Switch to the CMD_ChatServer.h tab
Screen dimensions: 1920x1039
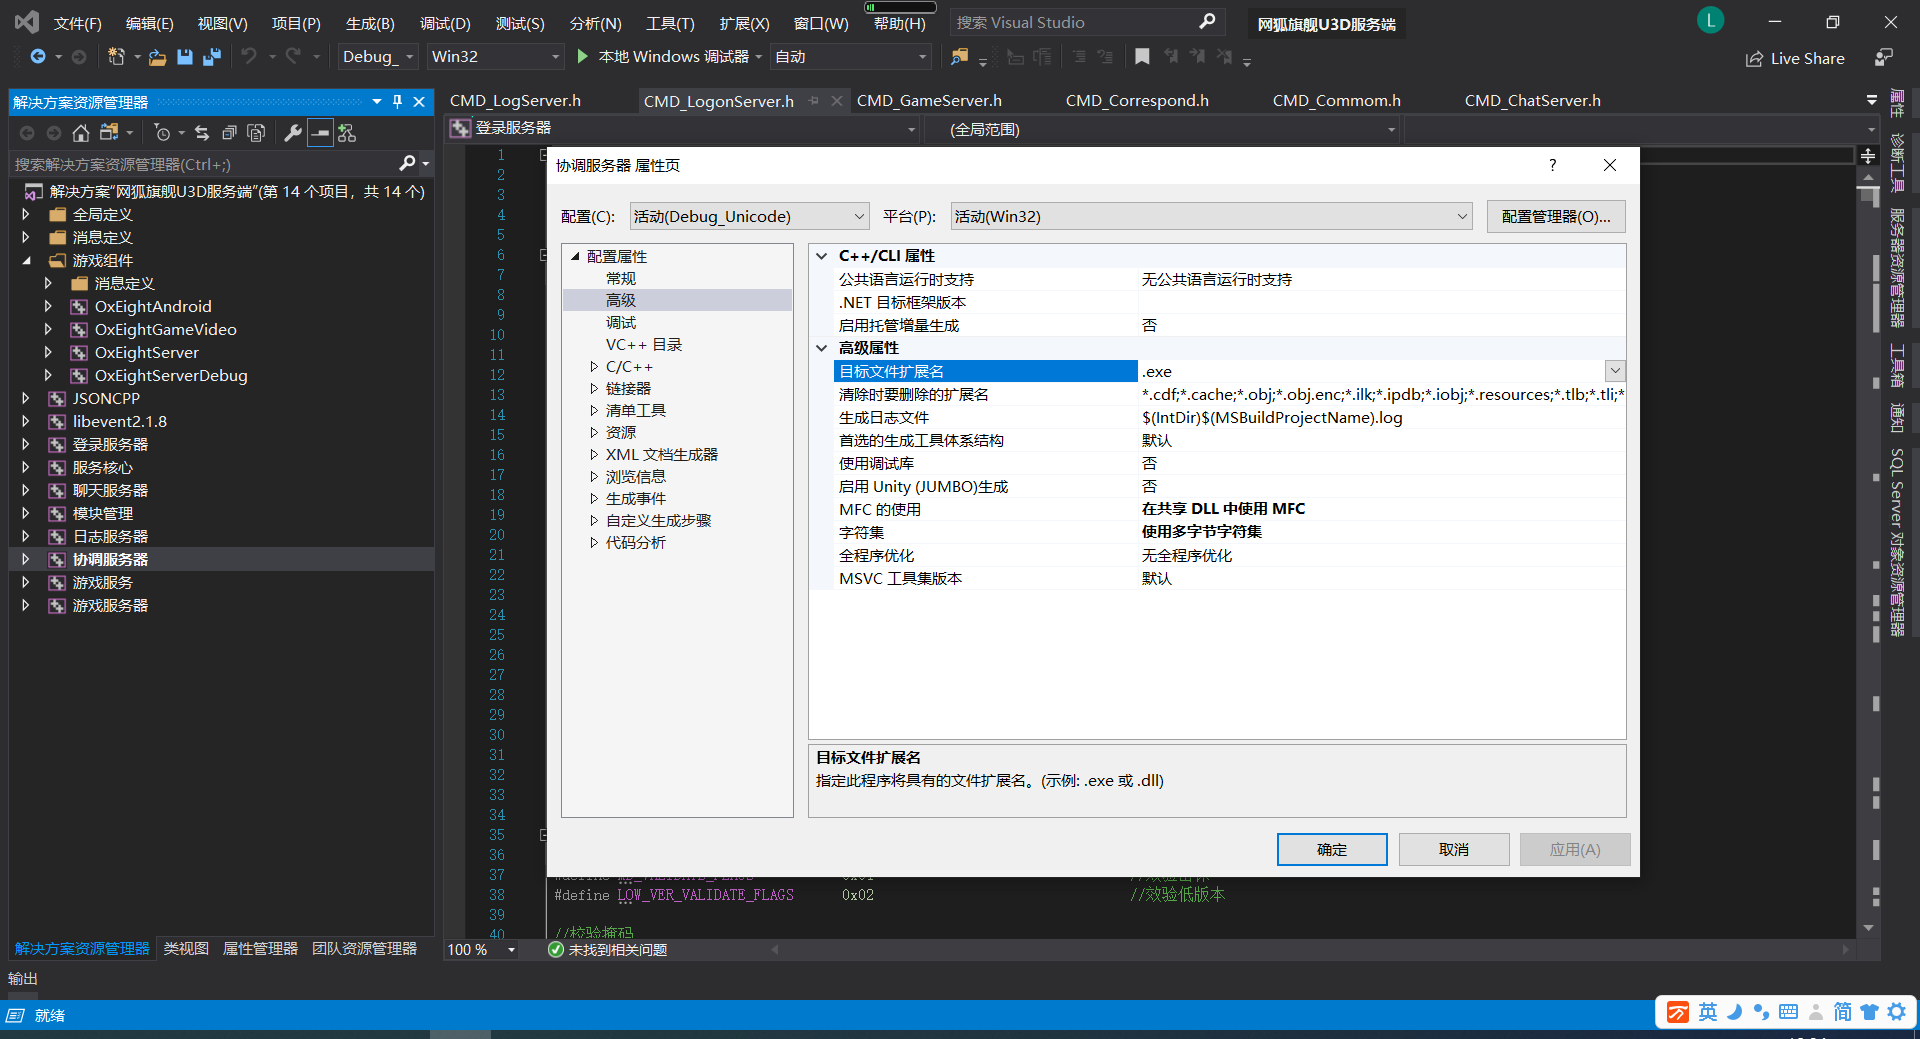point(1532,101)
